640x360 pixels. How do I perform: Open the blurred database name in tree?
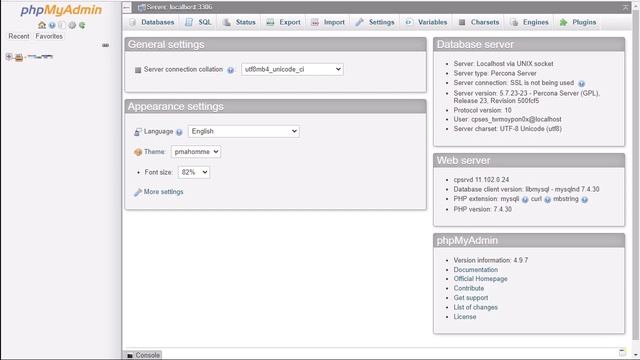point(40,57)
